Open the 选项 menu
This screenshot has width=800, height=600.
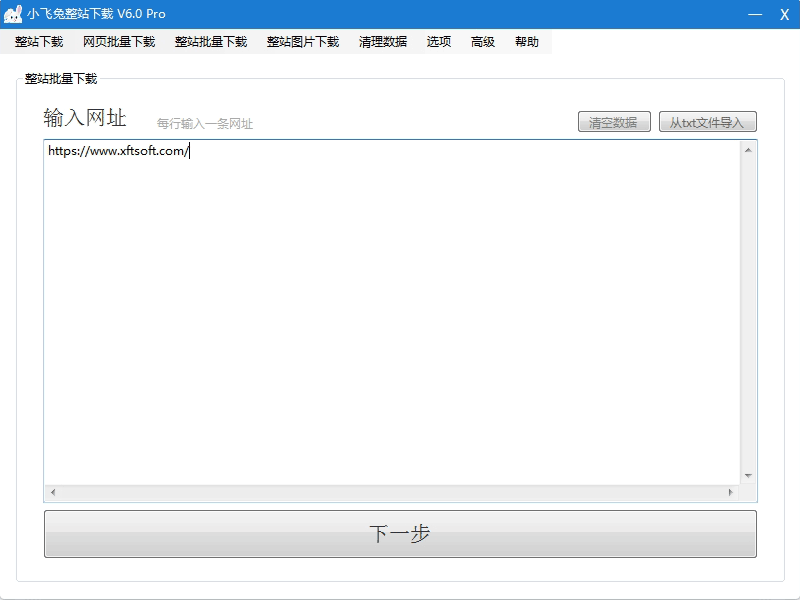pyautogui.click(x=439, y=42)
